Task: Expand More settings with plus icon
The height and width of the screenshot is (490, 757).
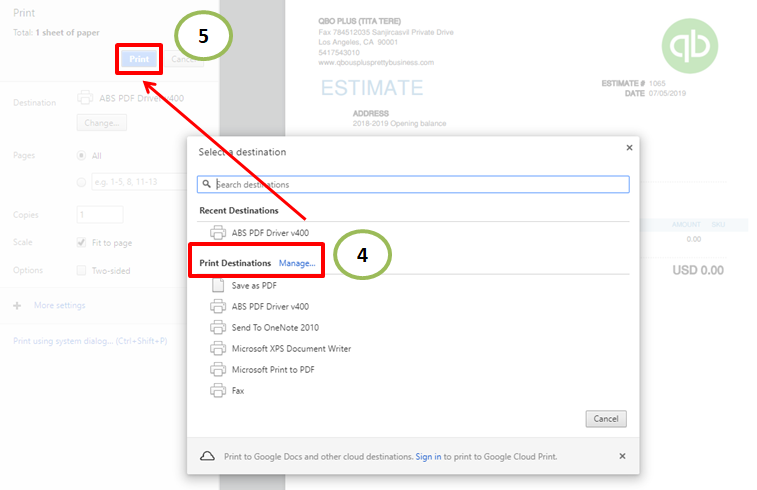Action: [x=17, y=306]
